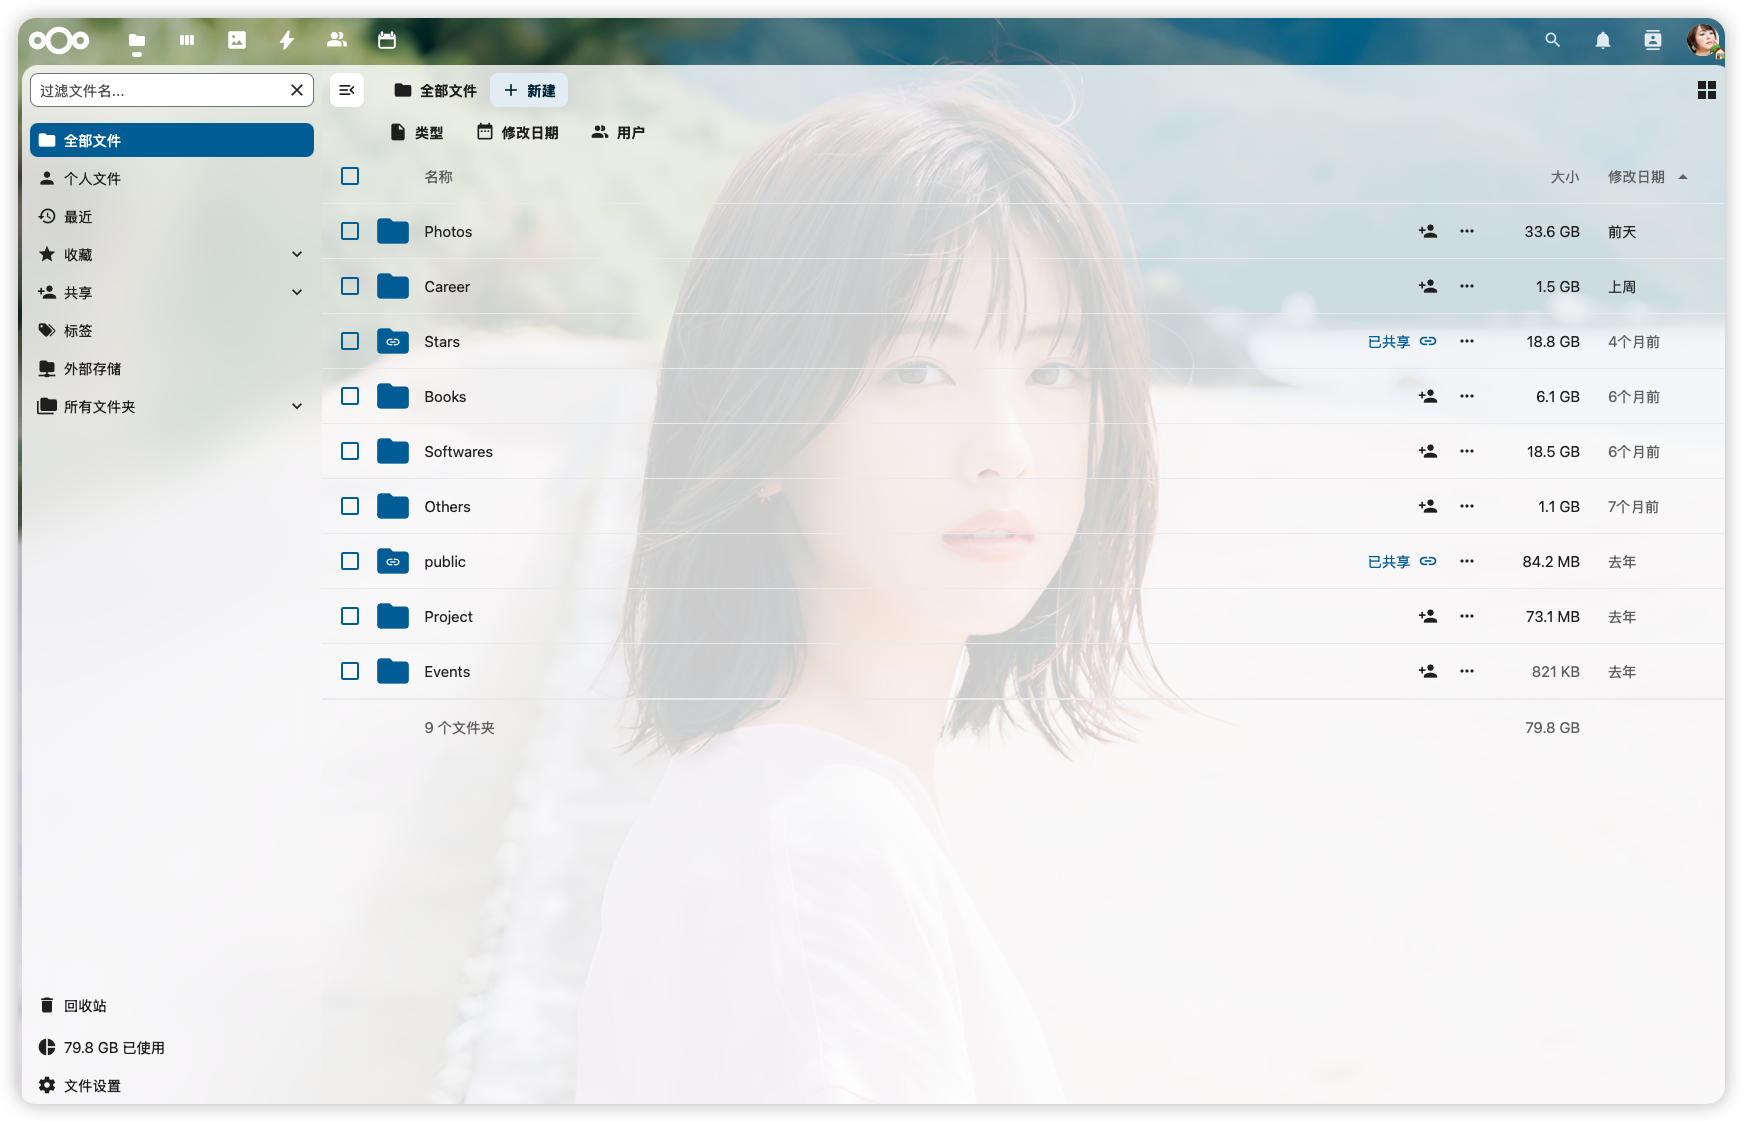Screen dimensions: 1743x1122
Task: Check the Books folder checkbox
Action: tap(350, 397)
